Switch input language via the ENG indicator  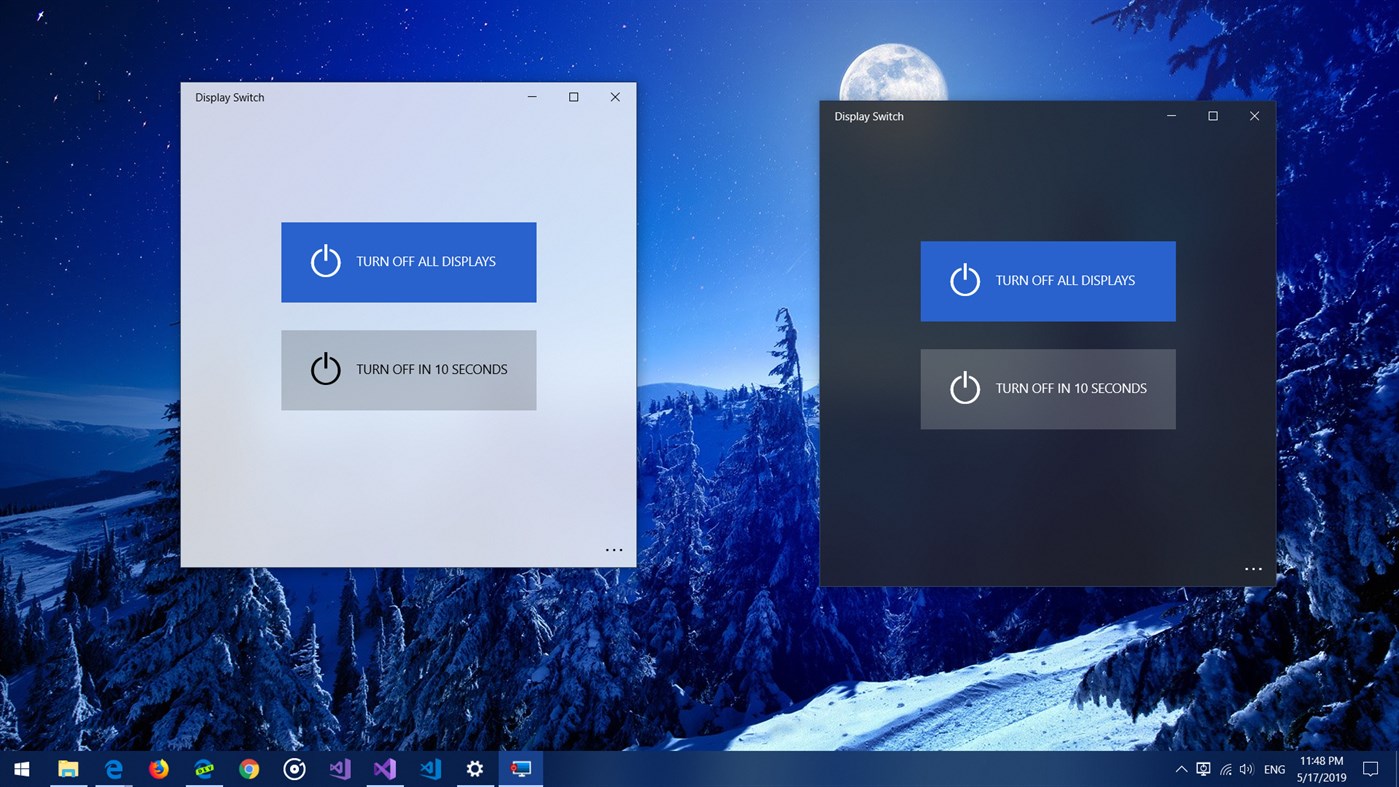point(1274,769)
